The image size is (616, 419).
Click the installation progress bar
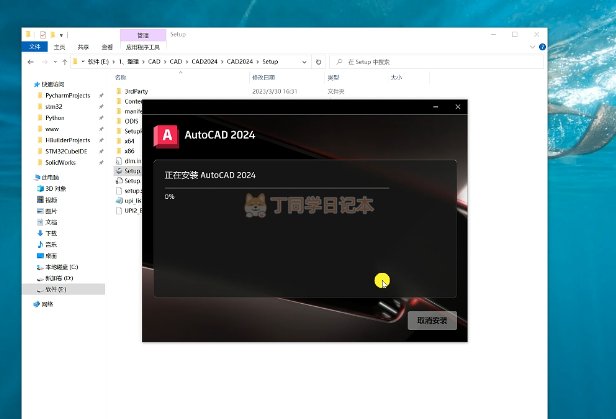click(277, 188)
